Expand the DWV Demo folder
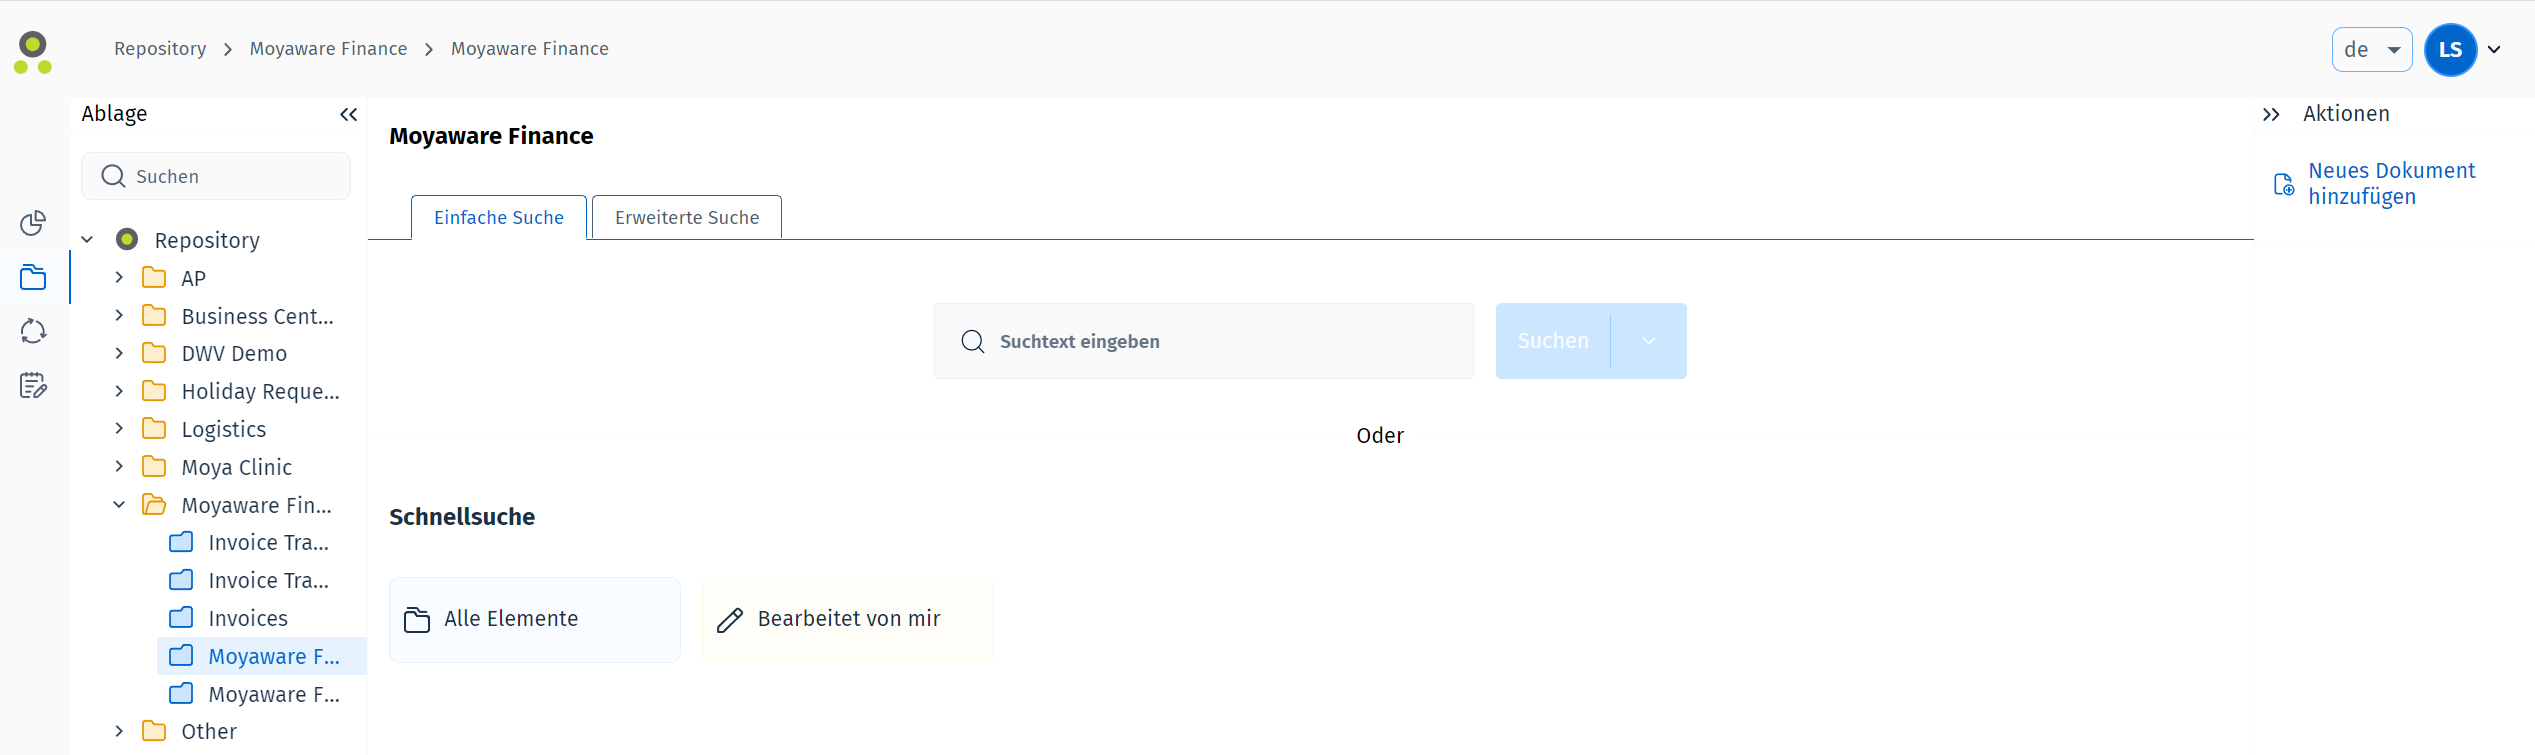 coord(119,353)
